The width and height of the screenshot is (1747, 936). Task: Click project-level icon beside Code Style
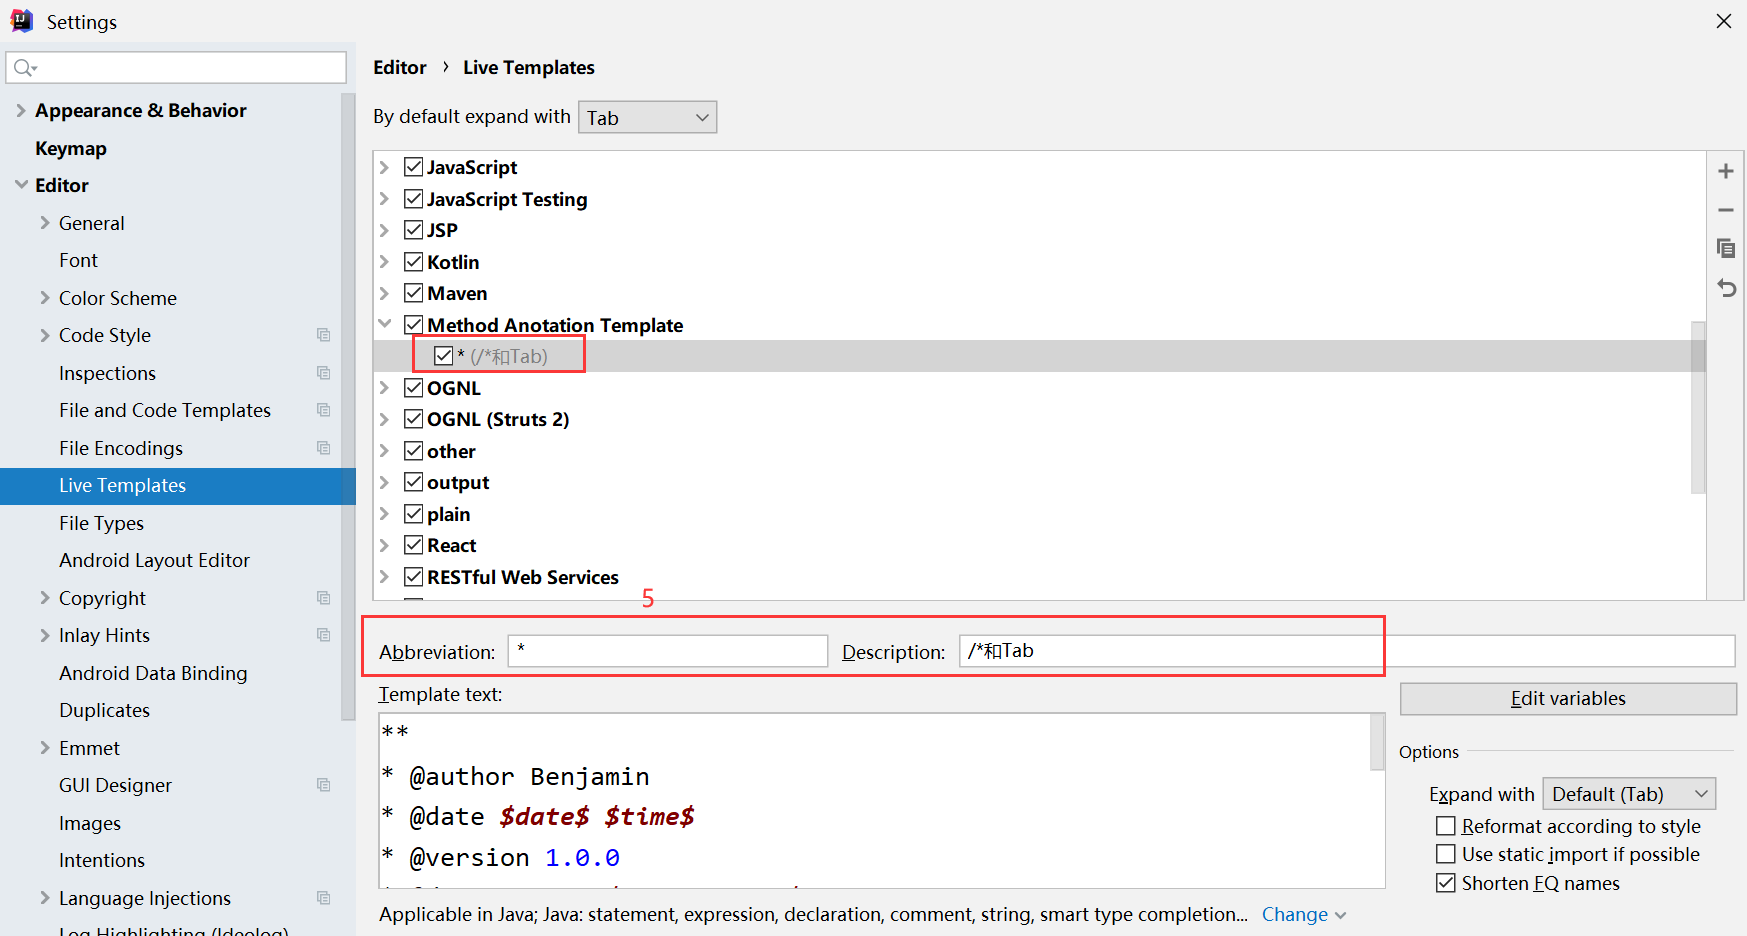pos(323,335)
